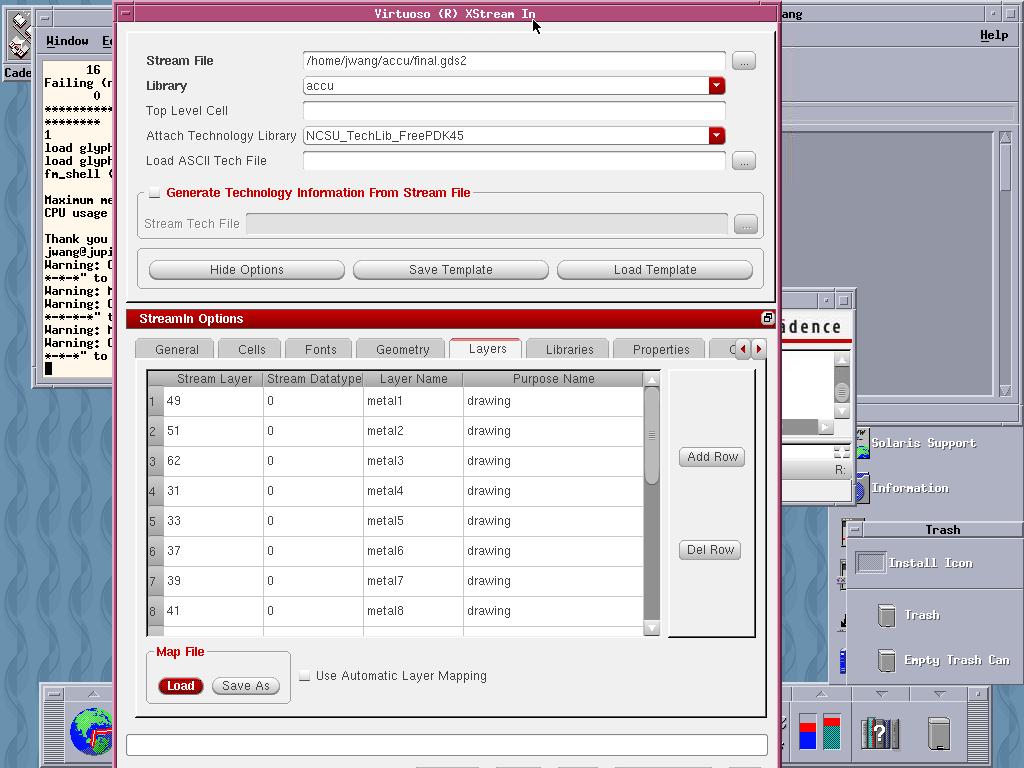The width and height of the screenshot is (1024, 768).
Task: Select the metal2 layer name cell
Action: coord(413,431)
